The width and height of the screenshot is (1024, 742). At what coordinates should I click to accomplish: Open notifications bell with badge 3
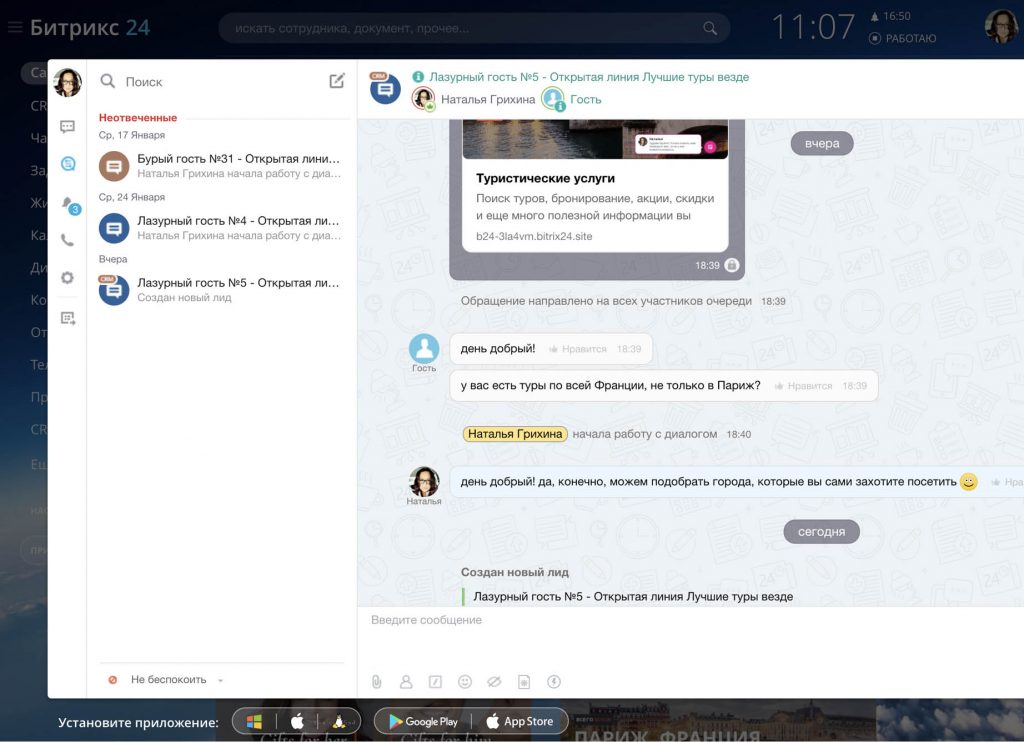pos(69,204)
